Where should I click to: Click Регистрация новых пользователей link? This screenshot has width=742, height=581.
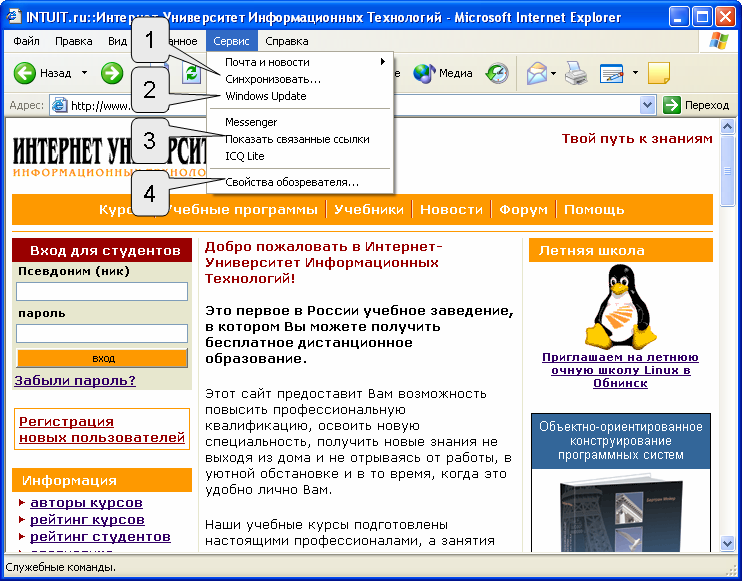(x=102, y=429)
